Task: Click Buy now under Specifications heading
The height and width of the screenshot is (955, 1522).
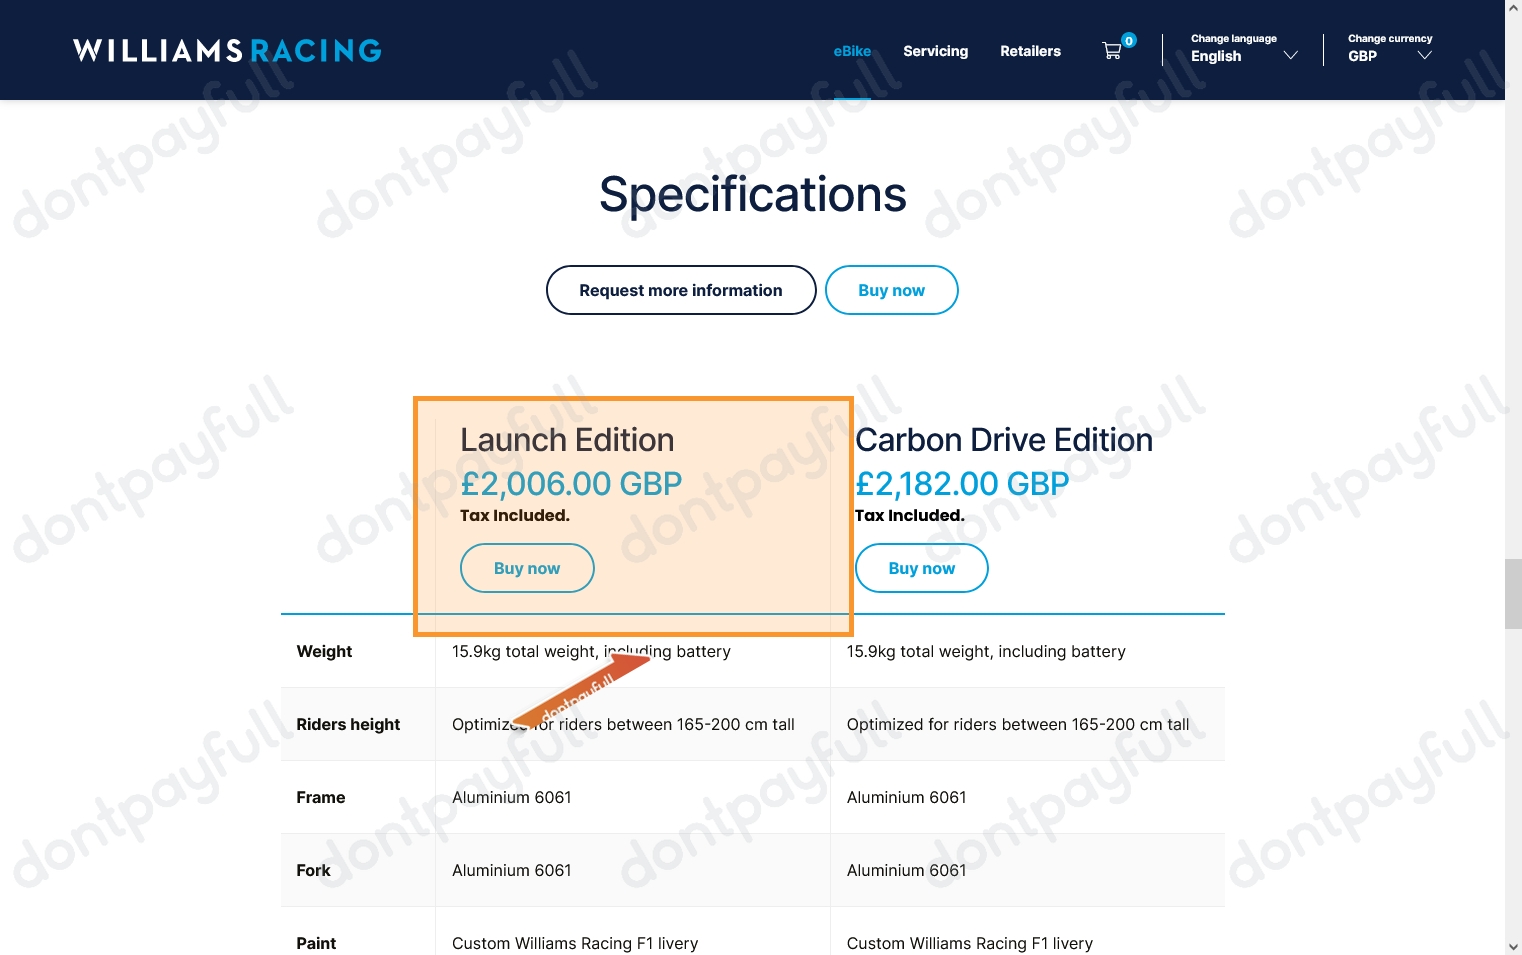Action: [891, 290]
